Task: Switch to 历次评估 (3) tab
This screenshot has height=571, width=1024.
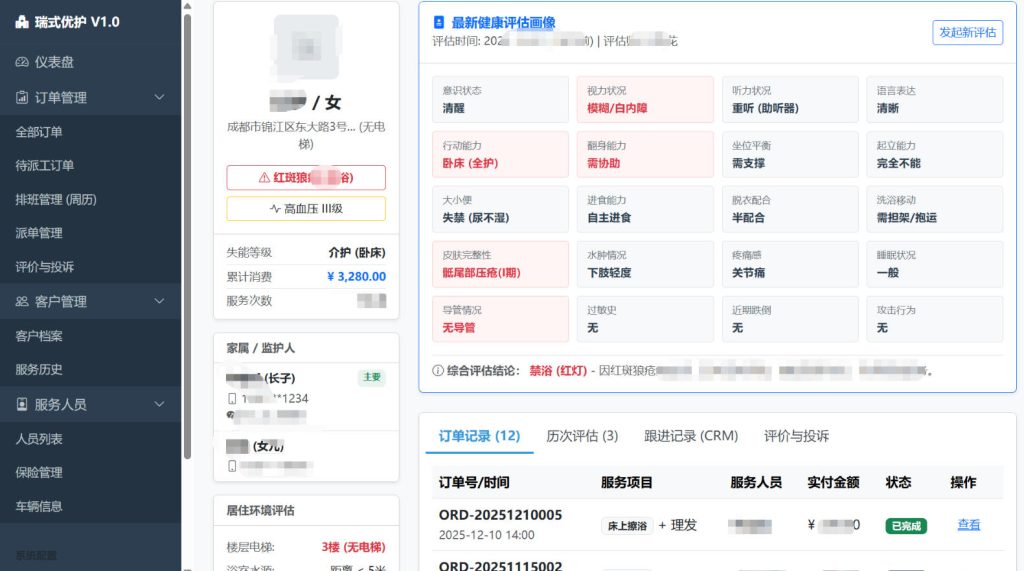Action: [582, 436]
